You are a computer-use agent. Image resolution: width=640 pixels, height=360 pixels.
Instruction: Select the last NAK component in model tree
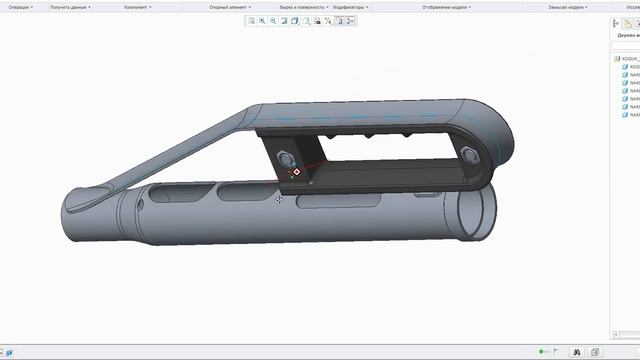click(631, 115)
